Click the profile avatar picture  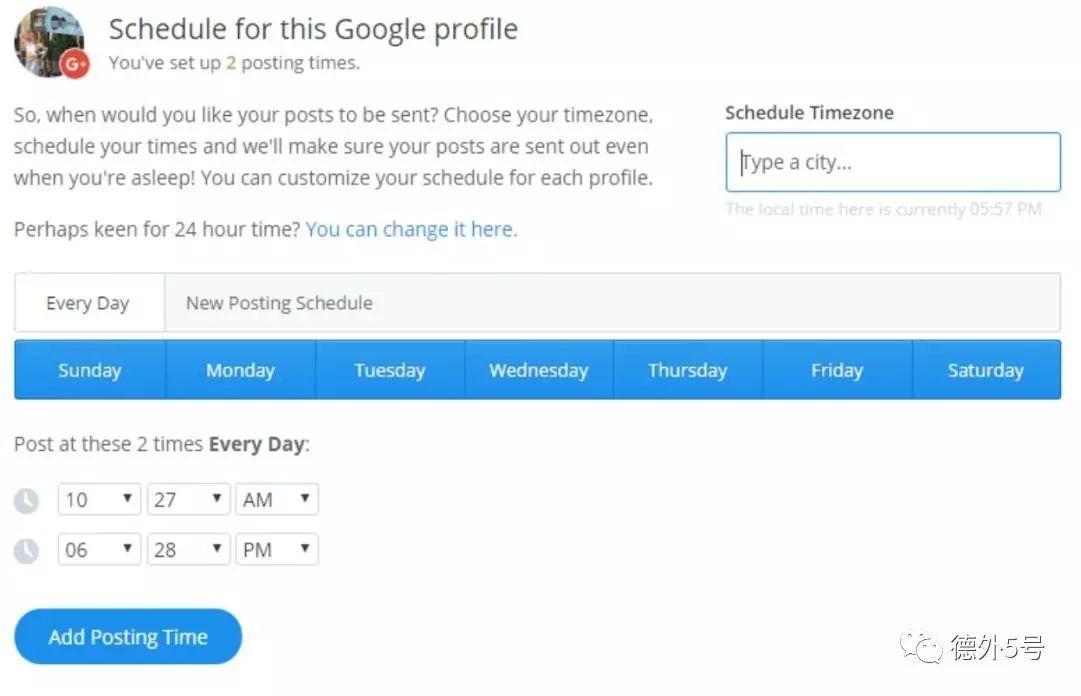click(49, 41)
